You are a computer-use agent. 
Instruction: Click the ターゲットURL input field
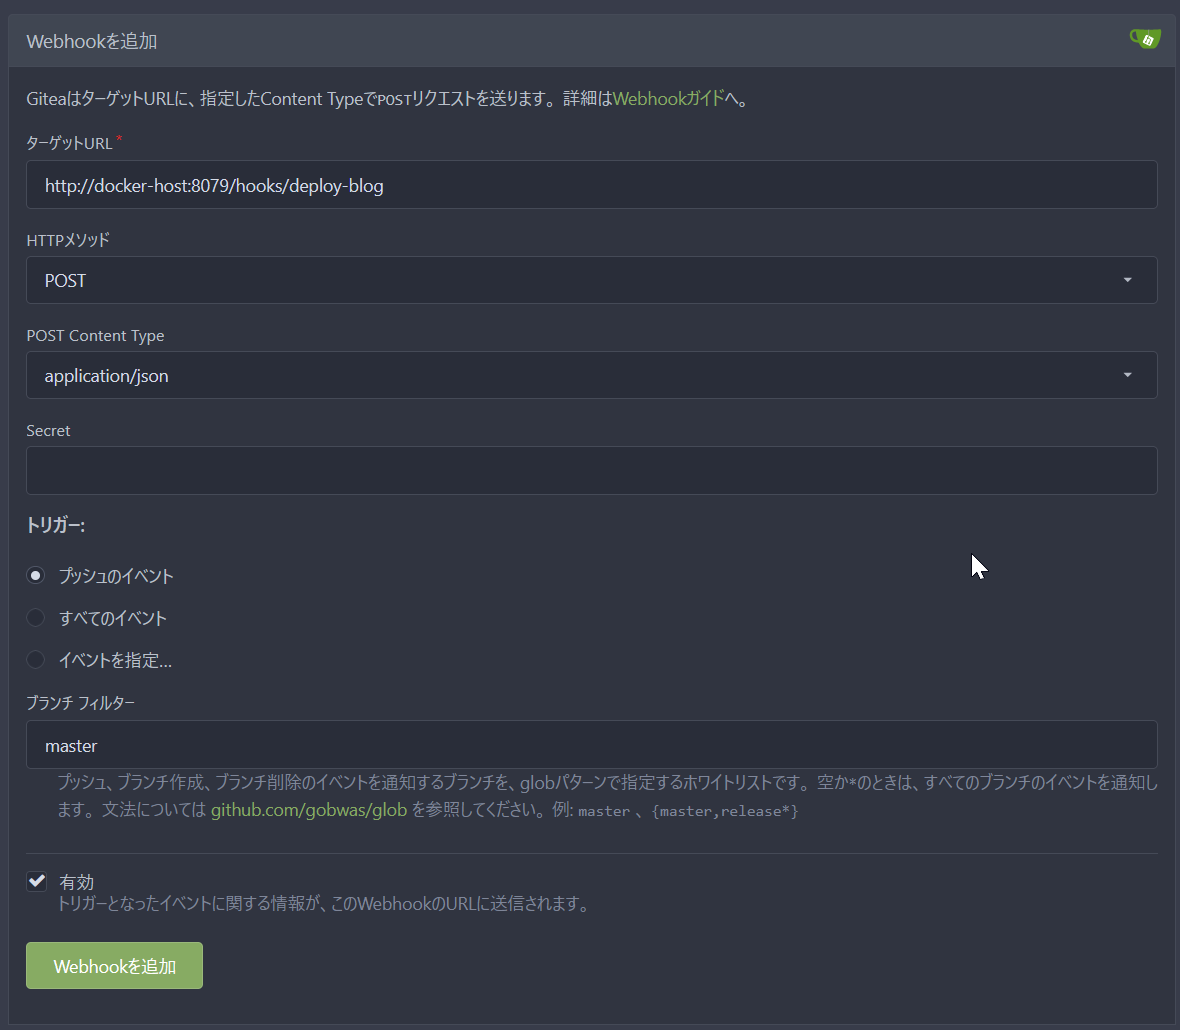591,185
